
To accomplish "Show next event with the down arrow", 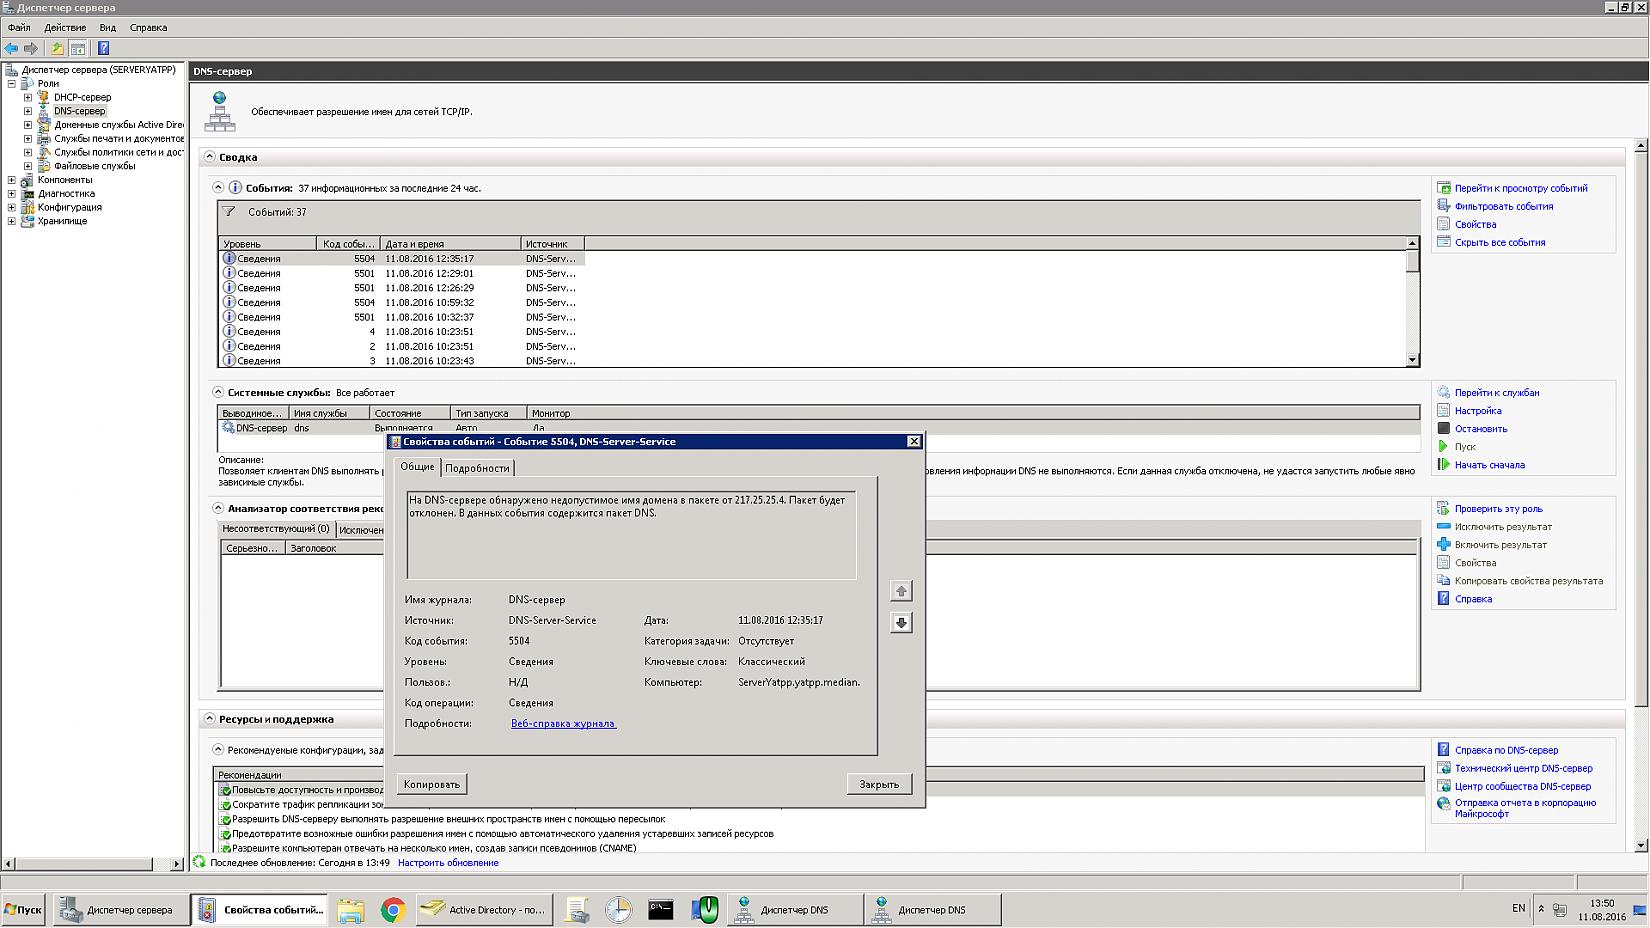I will point(901,623).
